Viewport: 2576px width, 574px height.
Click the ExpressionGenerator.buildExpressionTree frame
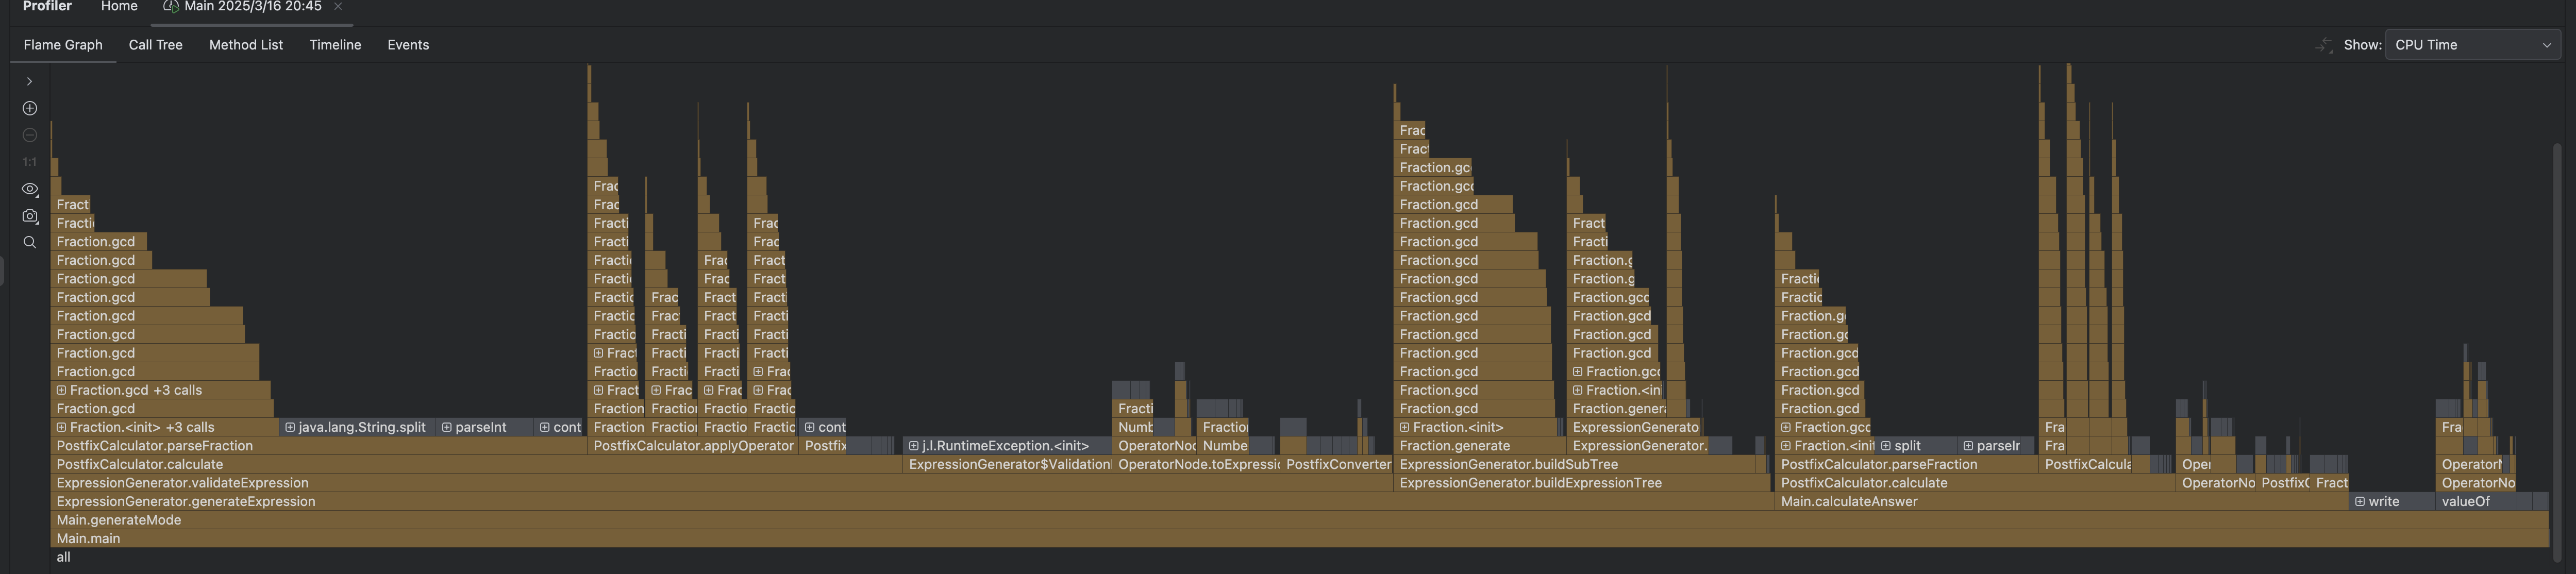click(x=1530, y=483)
